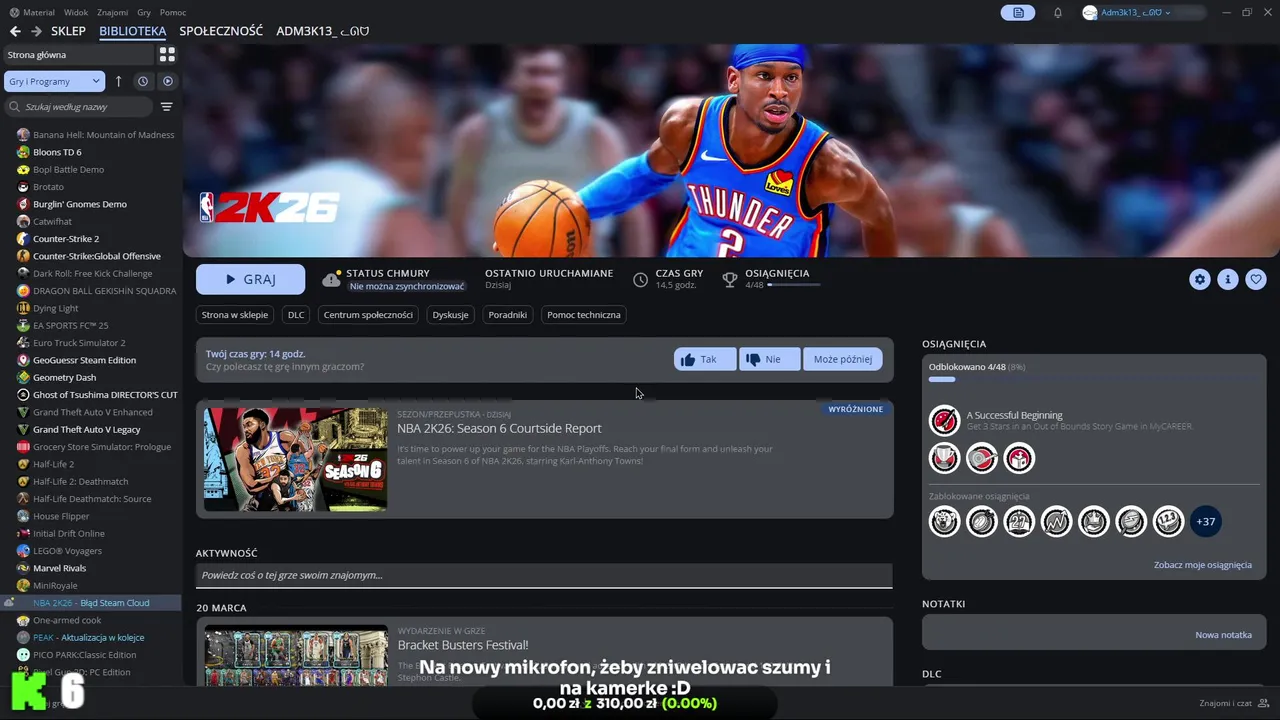
Task: Open the DLC page button
Action: [296, 314]
